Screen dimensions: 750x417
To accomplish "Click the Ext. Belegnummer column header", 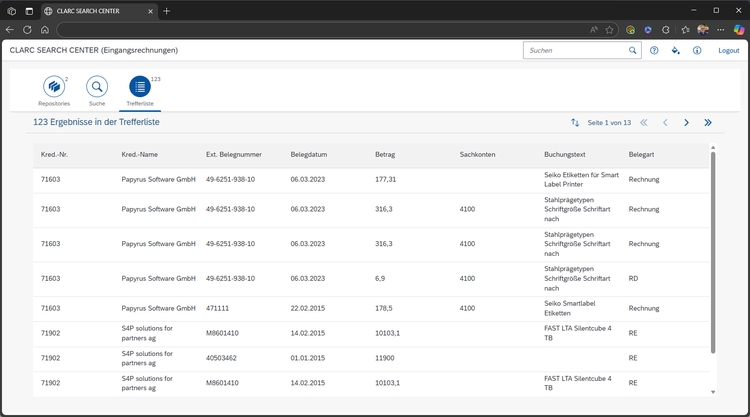I will click(233, 154).
